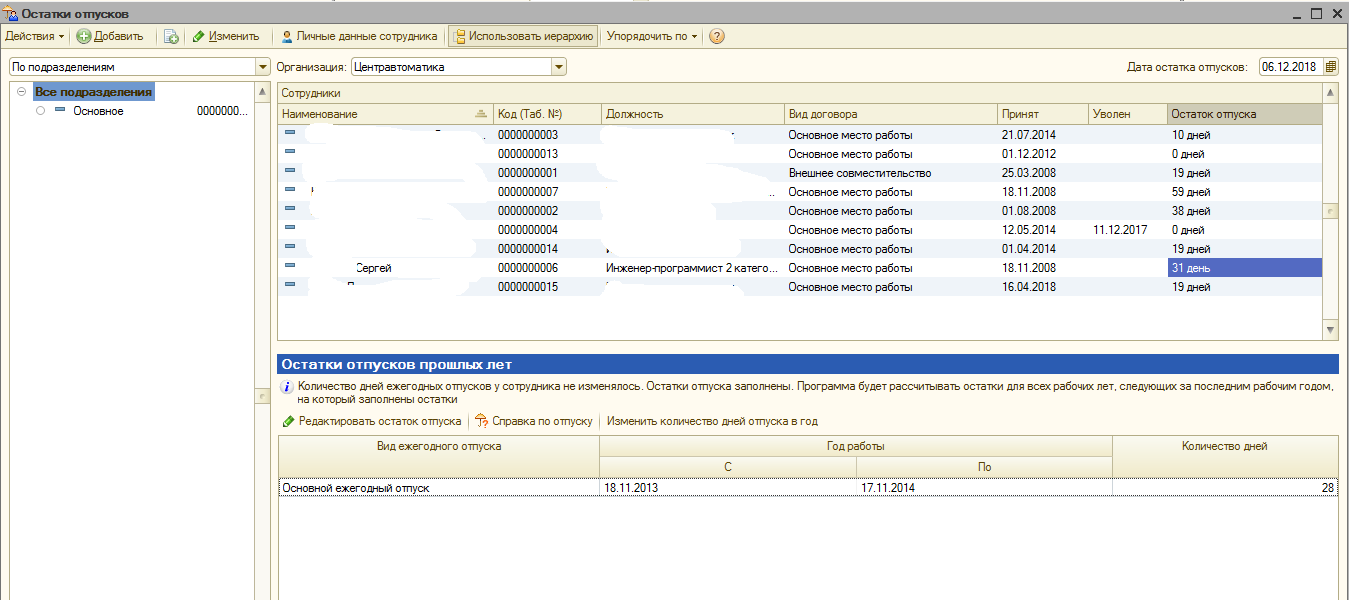Open Личные данные сотрудника
Viewport: 1349px width, 600px height.
click(x=359, y=36)
